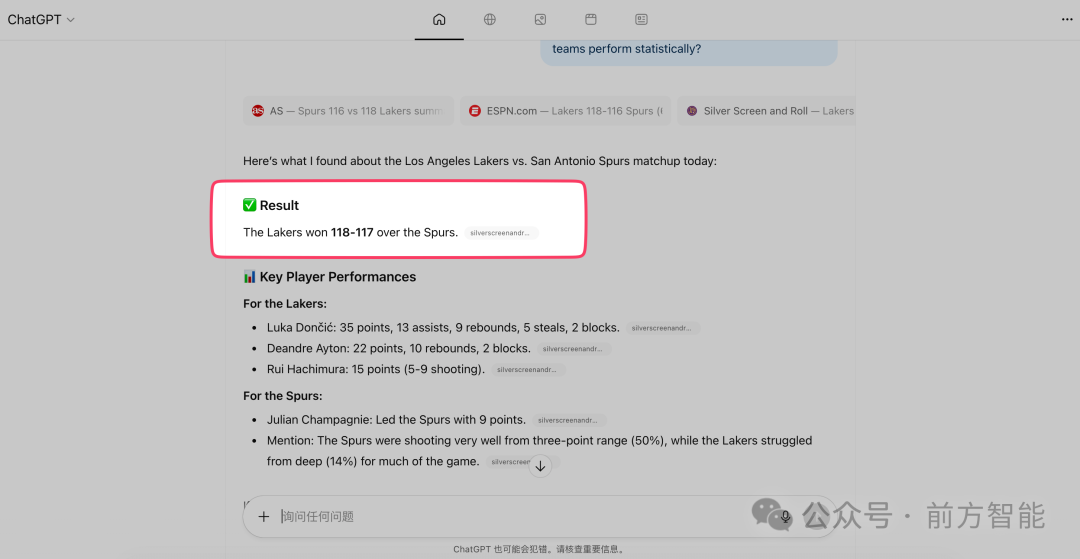This screenshot has height=559, width=1080.
Task: Open the three-dot more options menu
Action: click(x=1066, y=19)
